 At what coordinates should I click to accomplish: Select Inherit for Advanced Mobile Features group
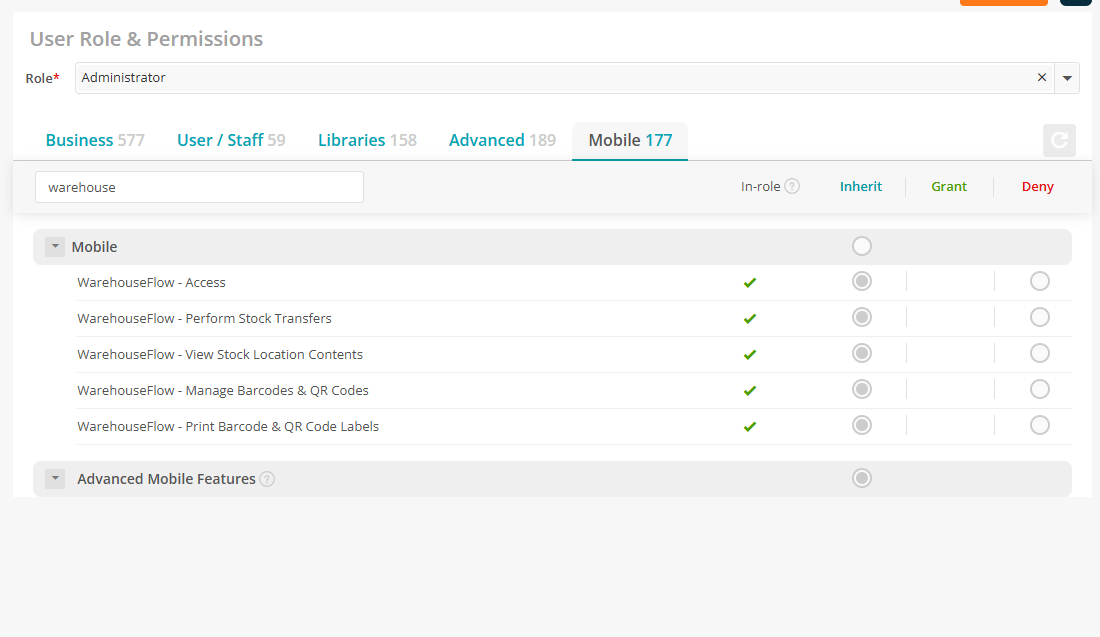861,478
